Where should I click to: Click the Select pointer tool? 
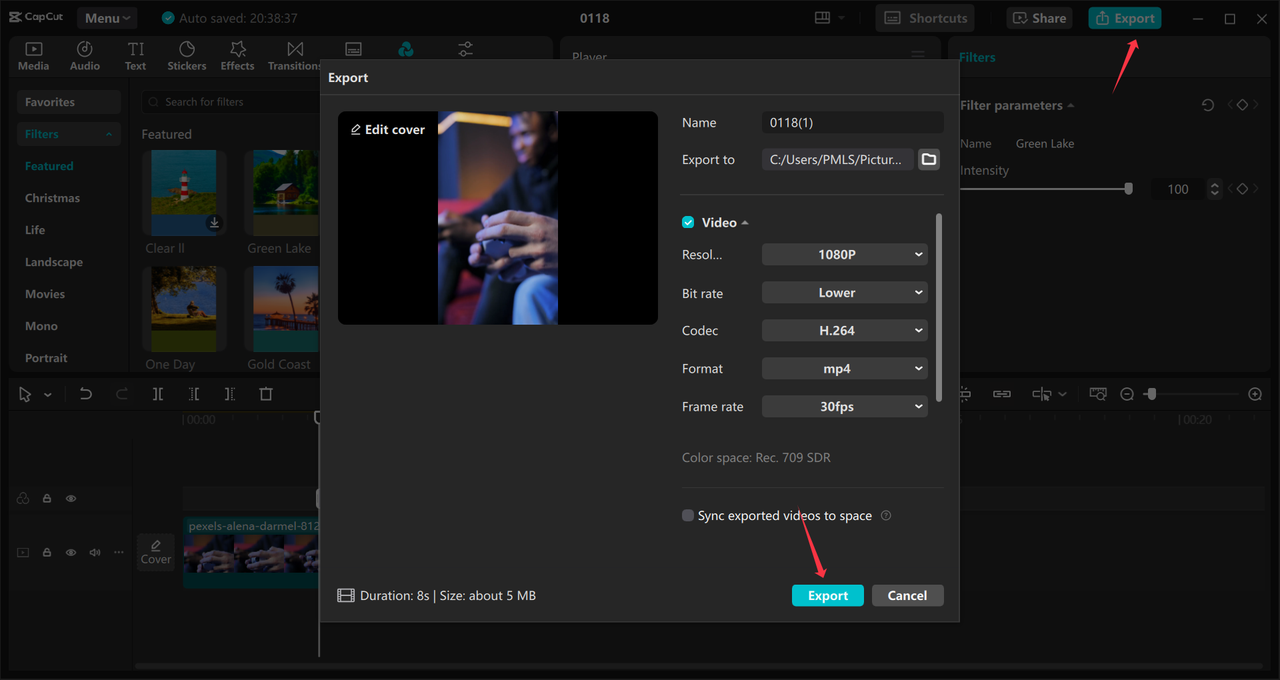[x=25, y=394]
